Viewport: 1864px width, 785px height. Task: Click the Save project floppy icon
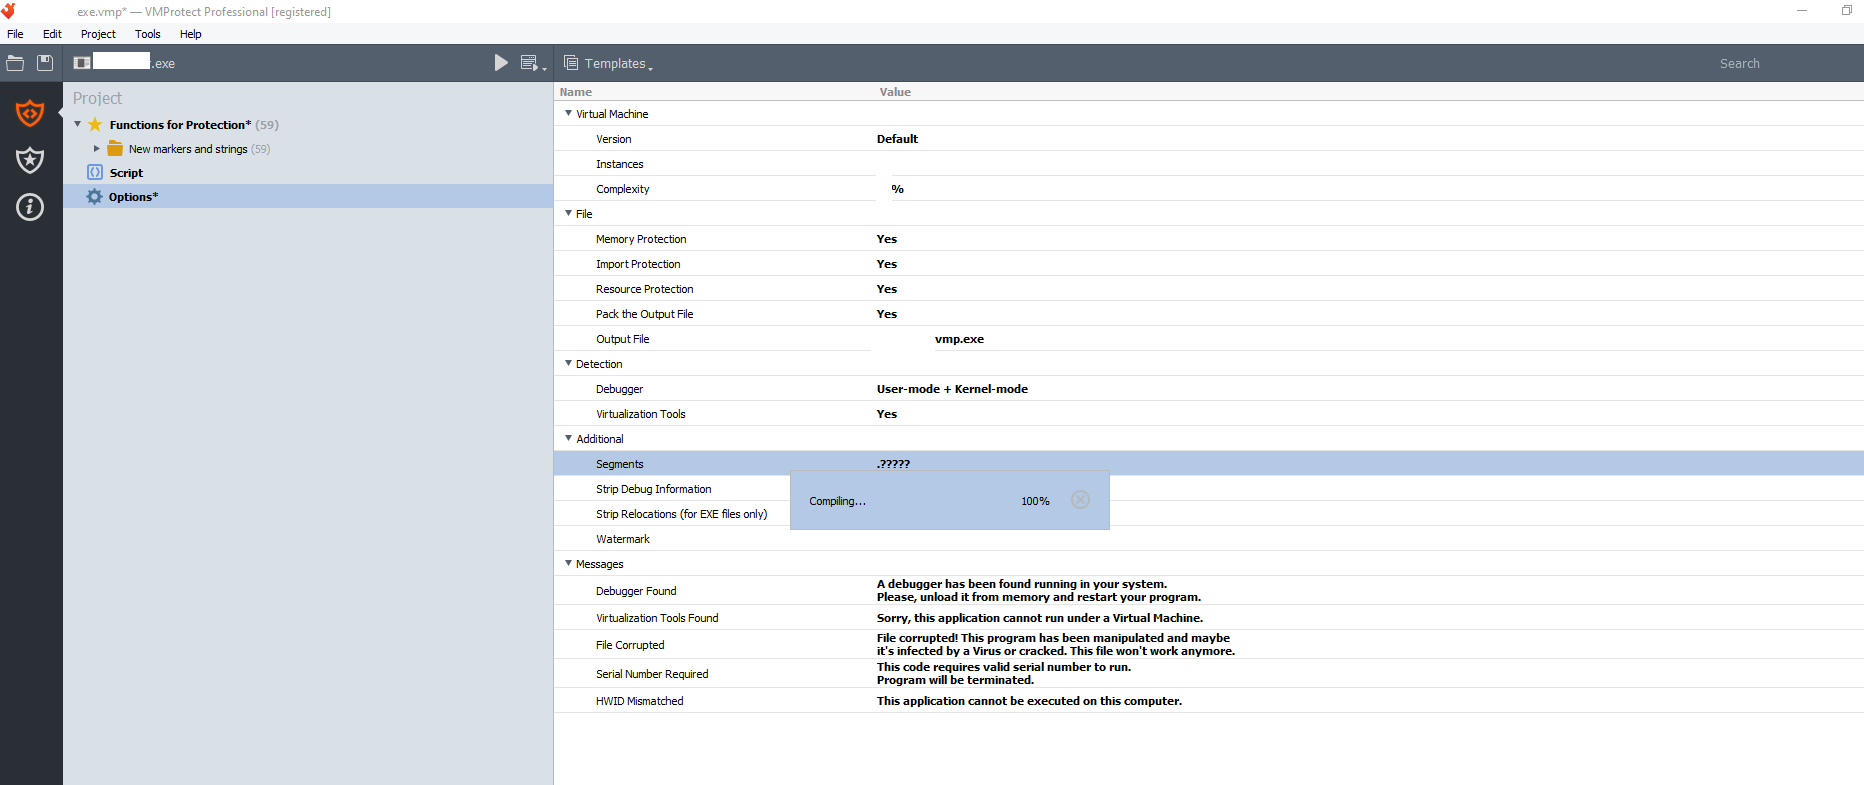45,63
